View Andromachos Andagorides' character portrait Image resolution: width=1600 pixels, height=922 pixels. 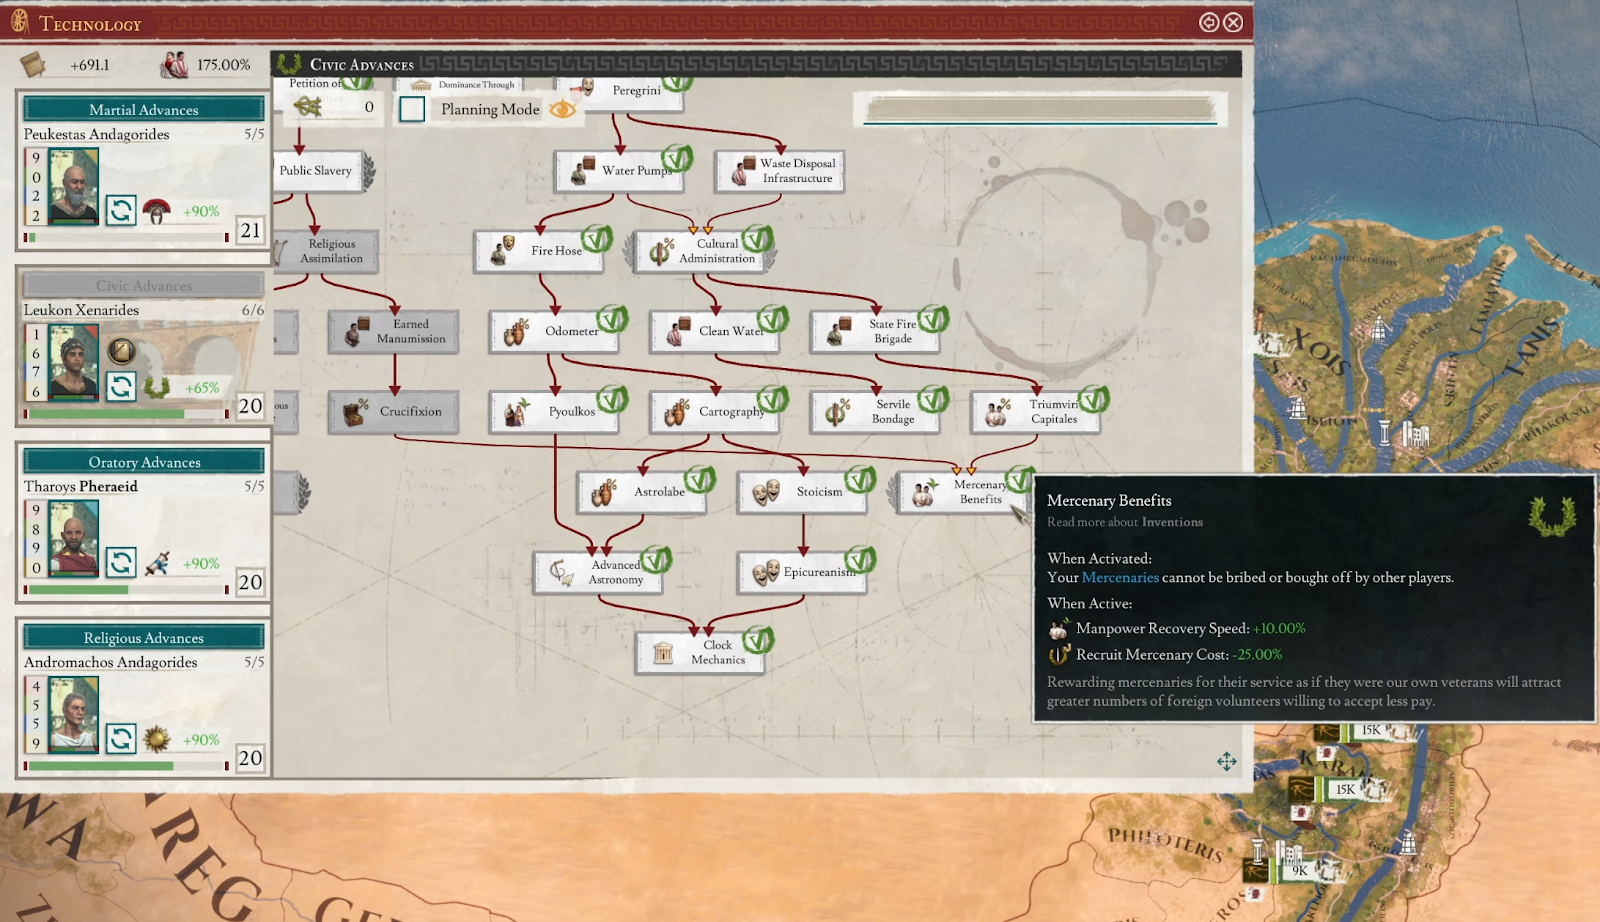pyautogui.click(x=74, y=714)
